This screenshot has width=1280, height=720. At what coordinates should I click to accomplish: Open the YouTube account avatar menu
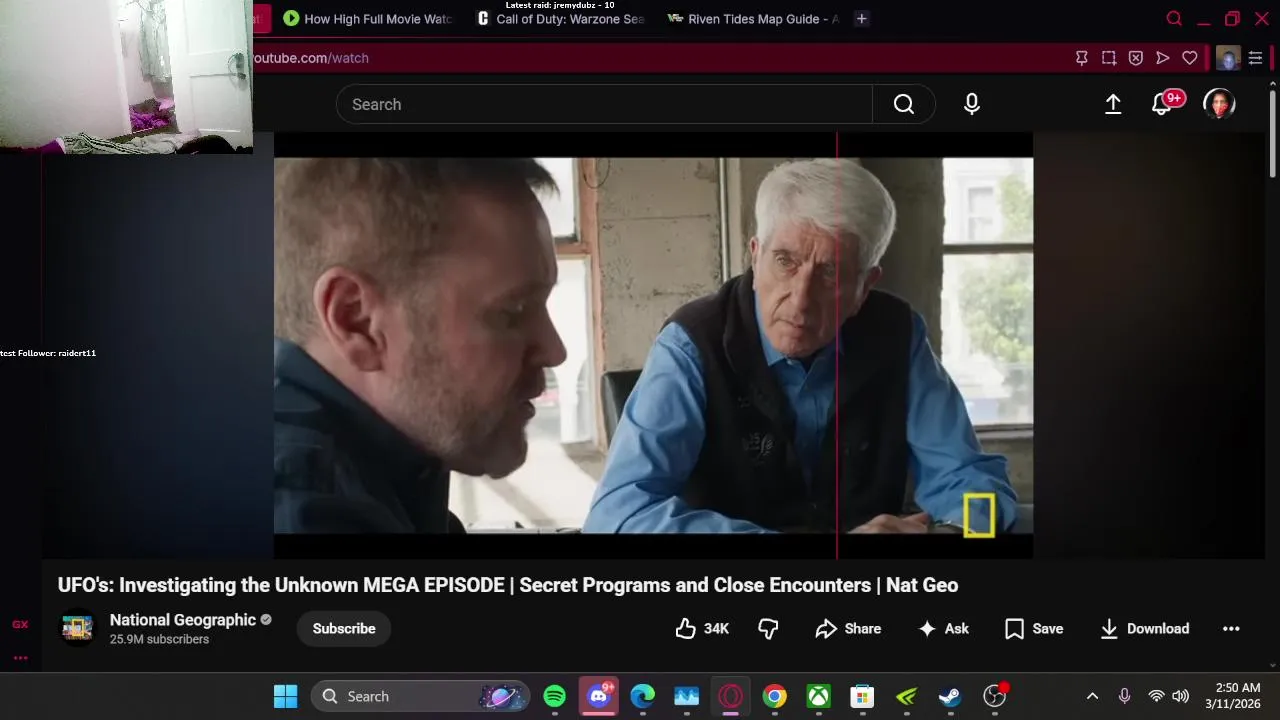(1219, 104)
